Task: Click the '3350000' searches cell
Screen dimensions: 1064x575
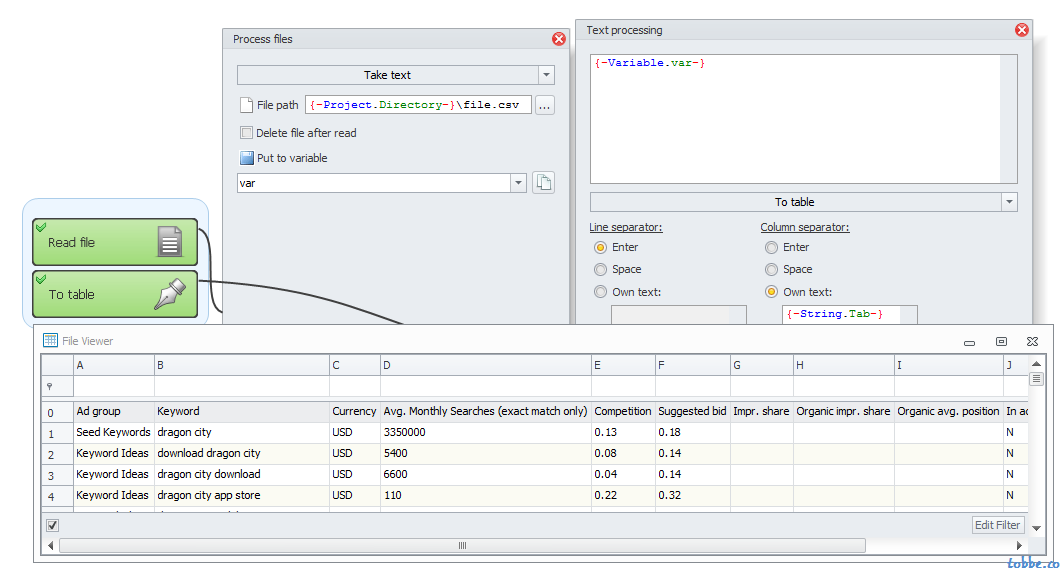Action: pyautogui.click(x=486, y=432)
